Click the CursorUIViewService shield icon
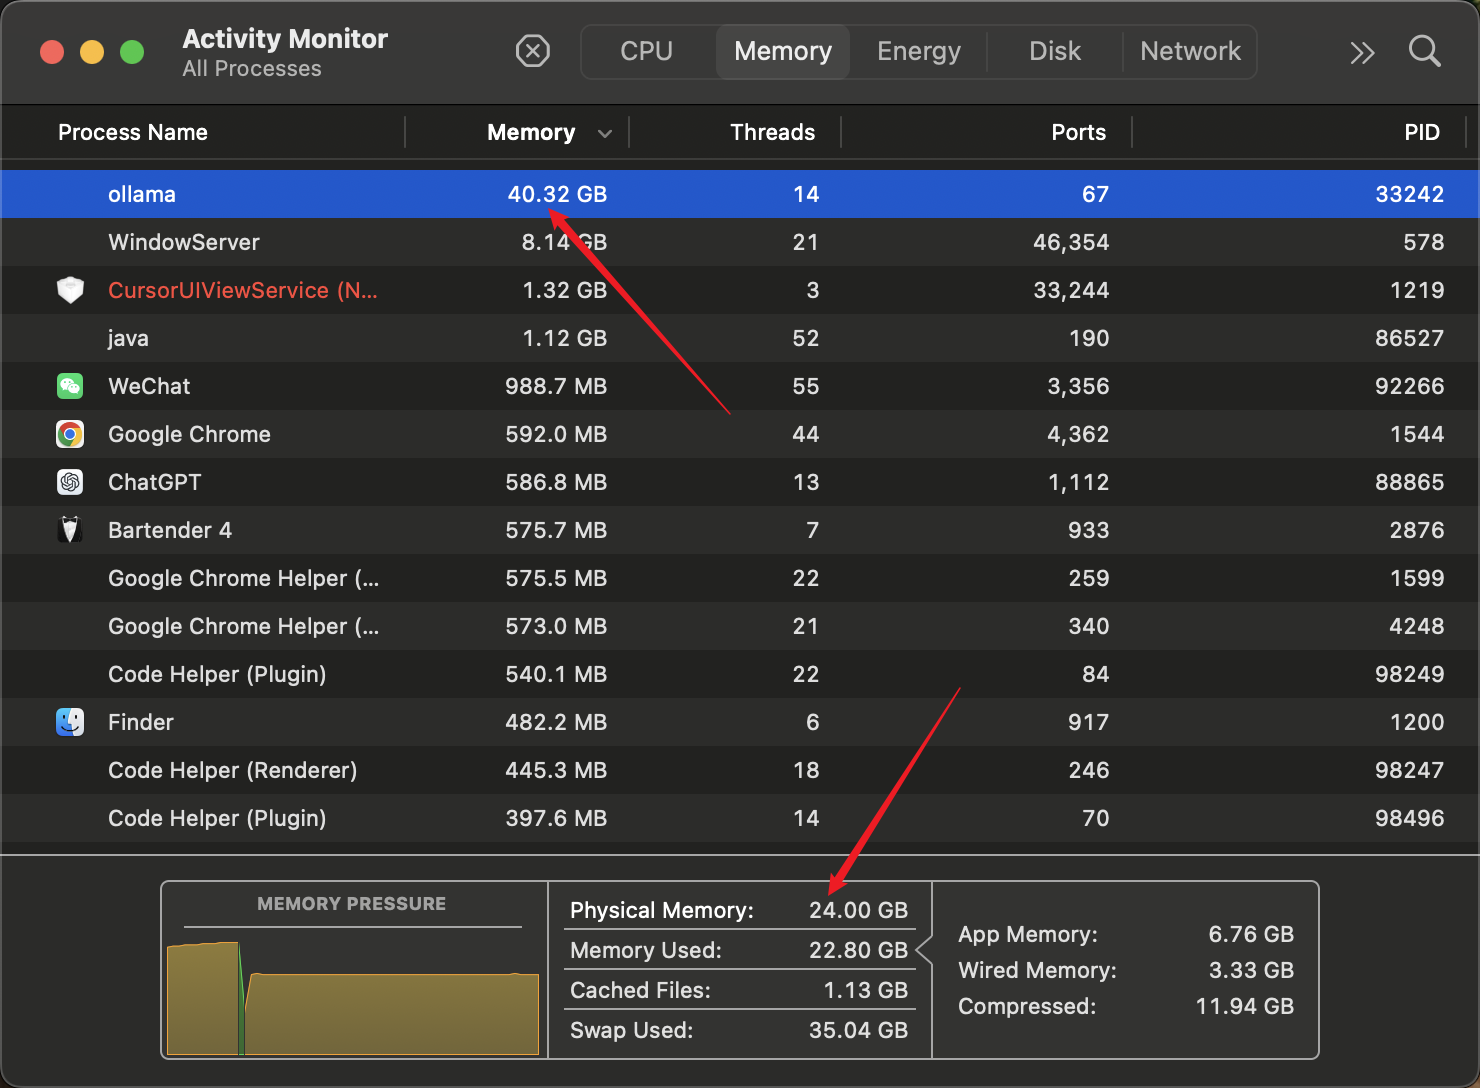Image resolution: width=1480 pixels, height=1088 pixels. (70, 290)
